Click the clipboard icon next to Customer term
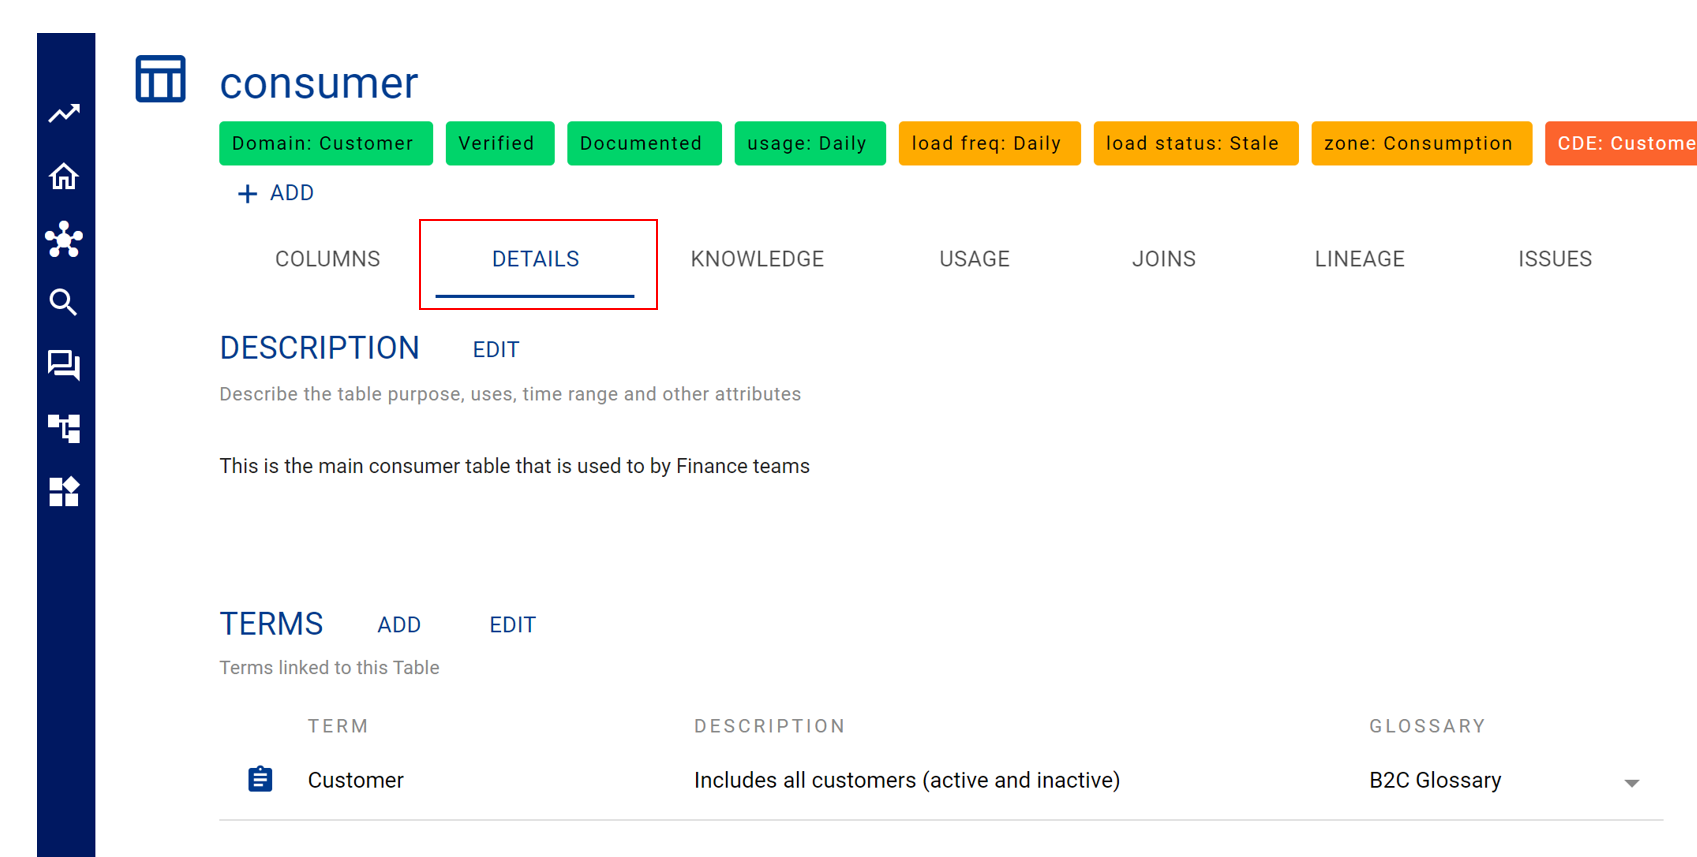 click(260, 779)
